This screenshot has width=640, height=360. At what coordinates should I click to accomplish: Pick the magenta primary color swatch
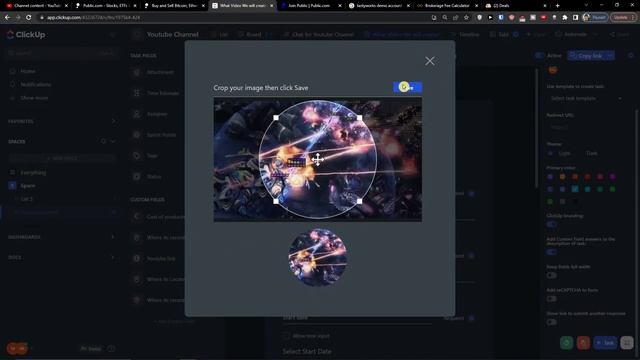point(613,177)
